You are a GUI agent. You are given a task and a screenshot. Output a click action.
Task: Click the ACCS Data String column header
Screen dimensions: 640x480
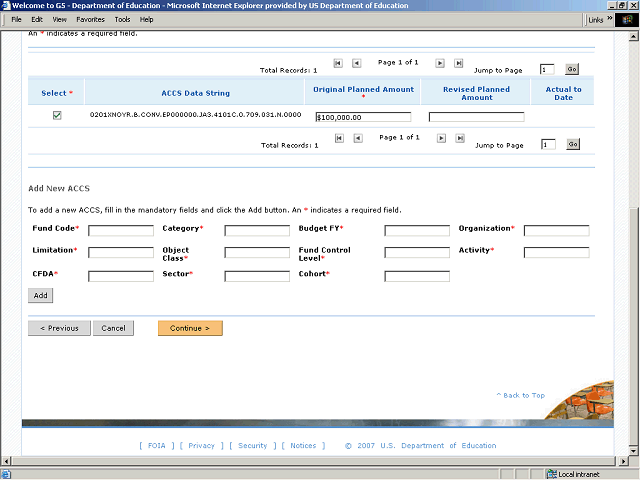pyautogui.click(x=196, y=93)
